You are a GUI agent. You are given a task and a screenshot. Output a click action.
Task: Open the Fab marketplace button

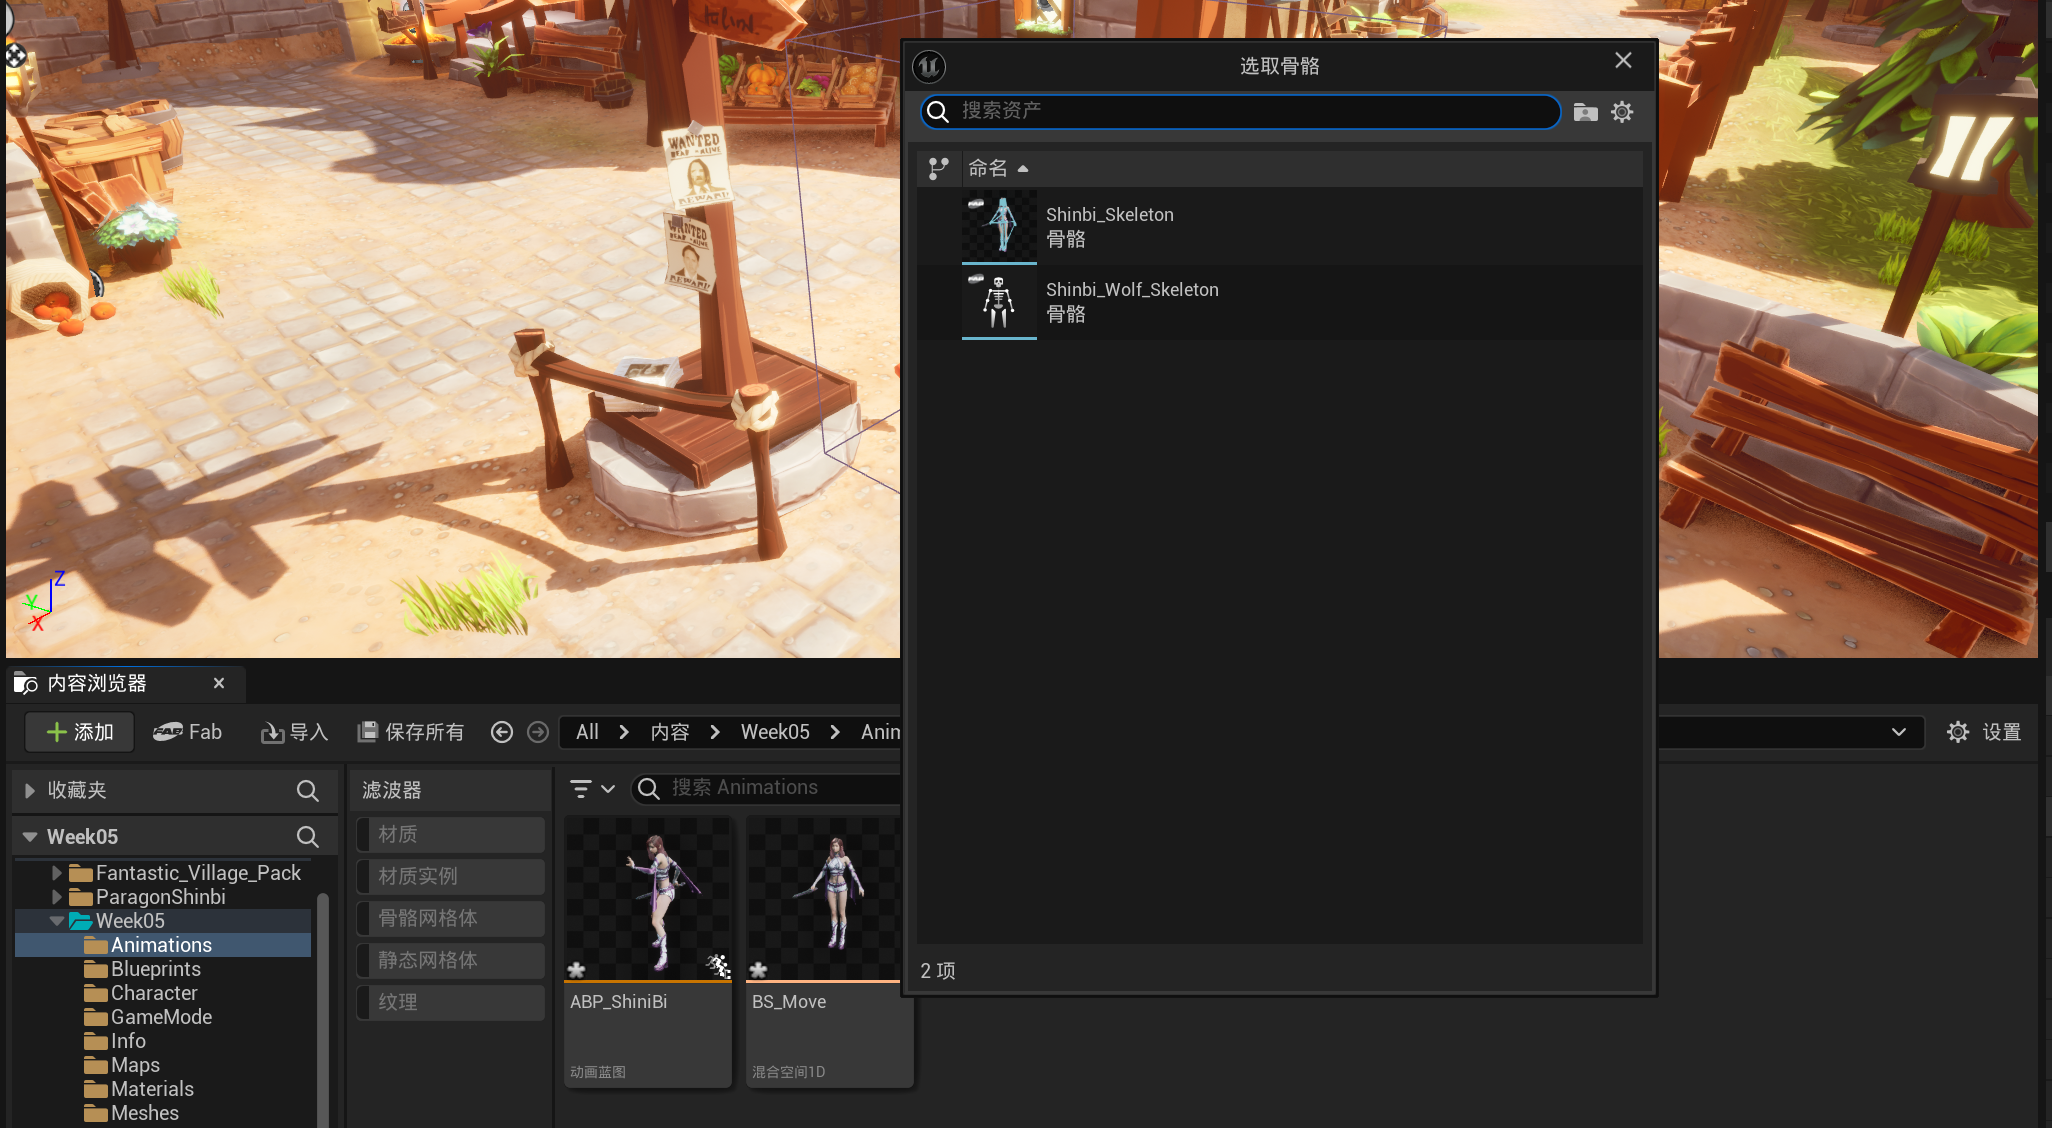click(x=187, y=732)
